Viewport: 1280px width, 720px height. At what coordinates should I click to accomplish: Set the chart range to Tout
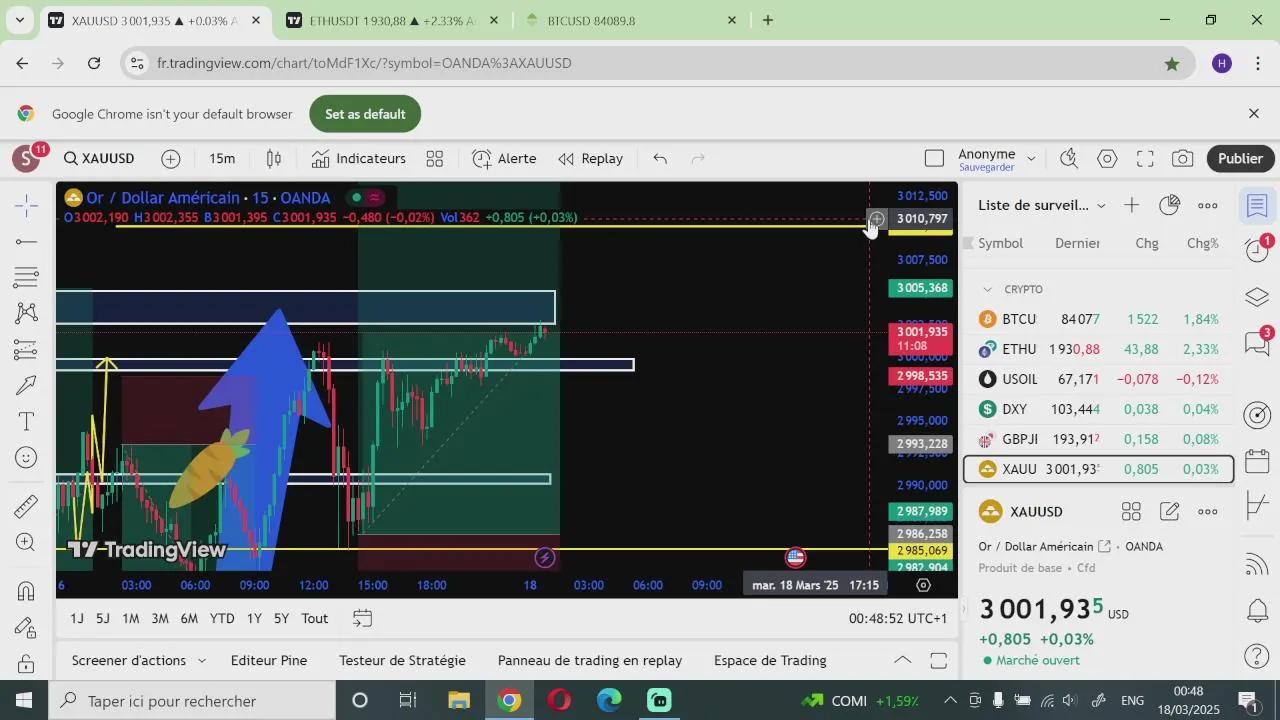click(x=315, y=619)
